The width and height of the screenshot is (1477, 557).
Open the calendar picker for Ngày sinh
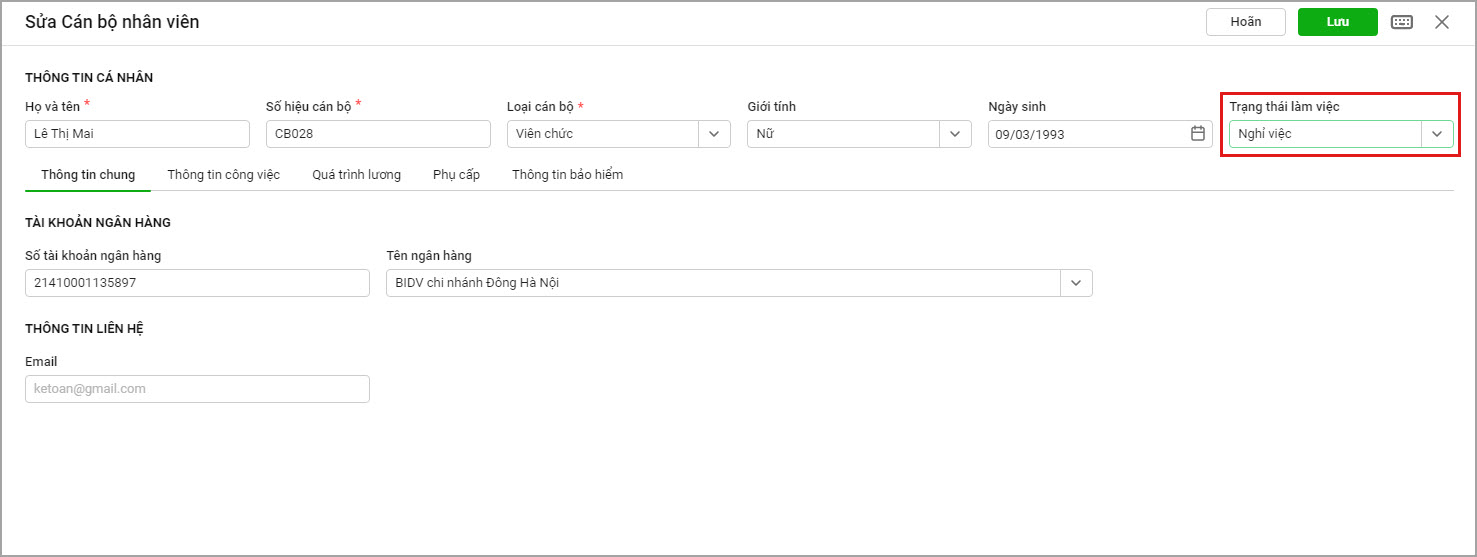tap(1198, 133)
